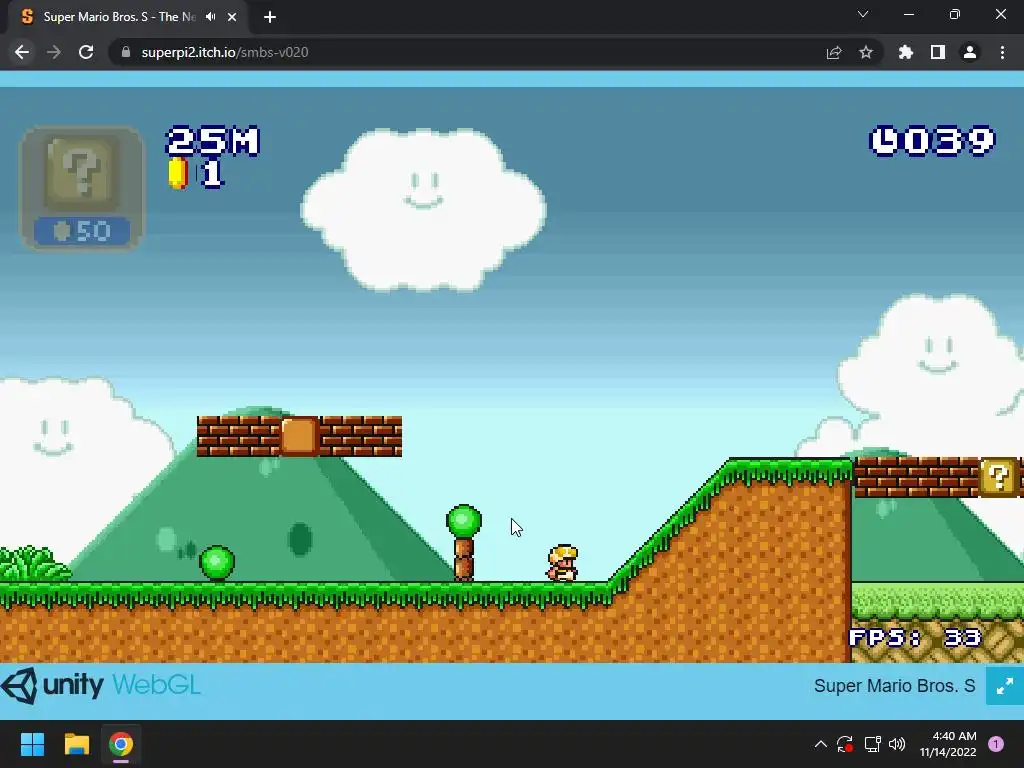
Task: Open File Explorer from the taskbar
Action: [76, 744]
